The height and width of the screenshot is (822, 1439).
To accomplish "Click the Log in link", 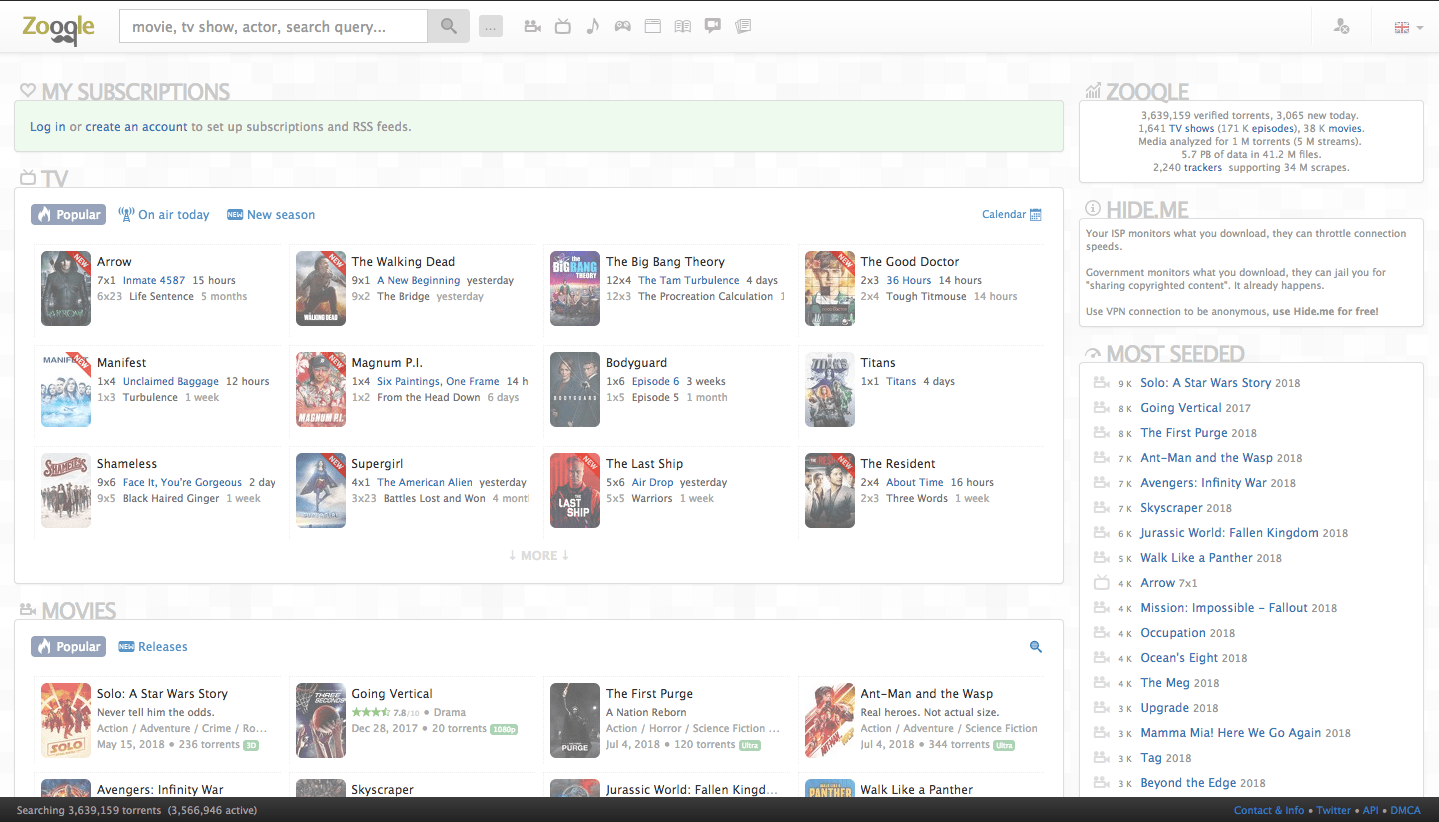I will click(x=47, y=127).
